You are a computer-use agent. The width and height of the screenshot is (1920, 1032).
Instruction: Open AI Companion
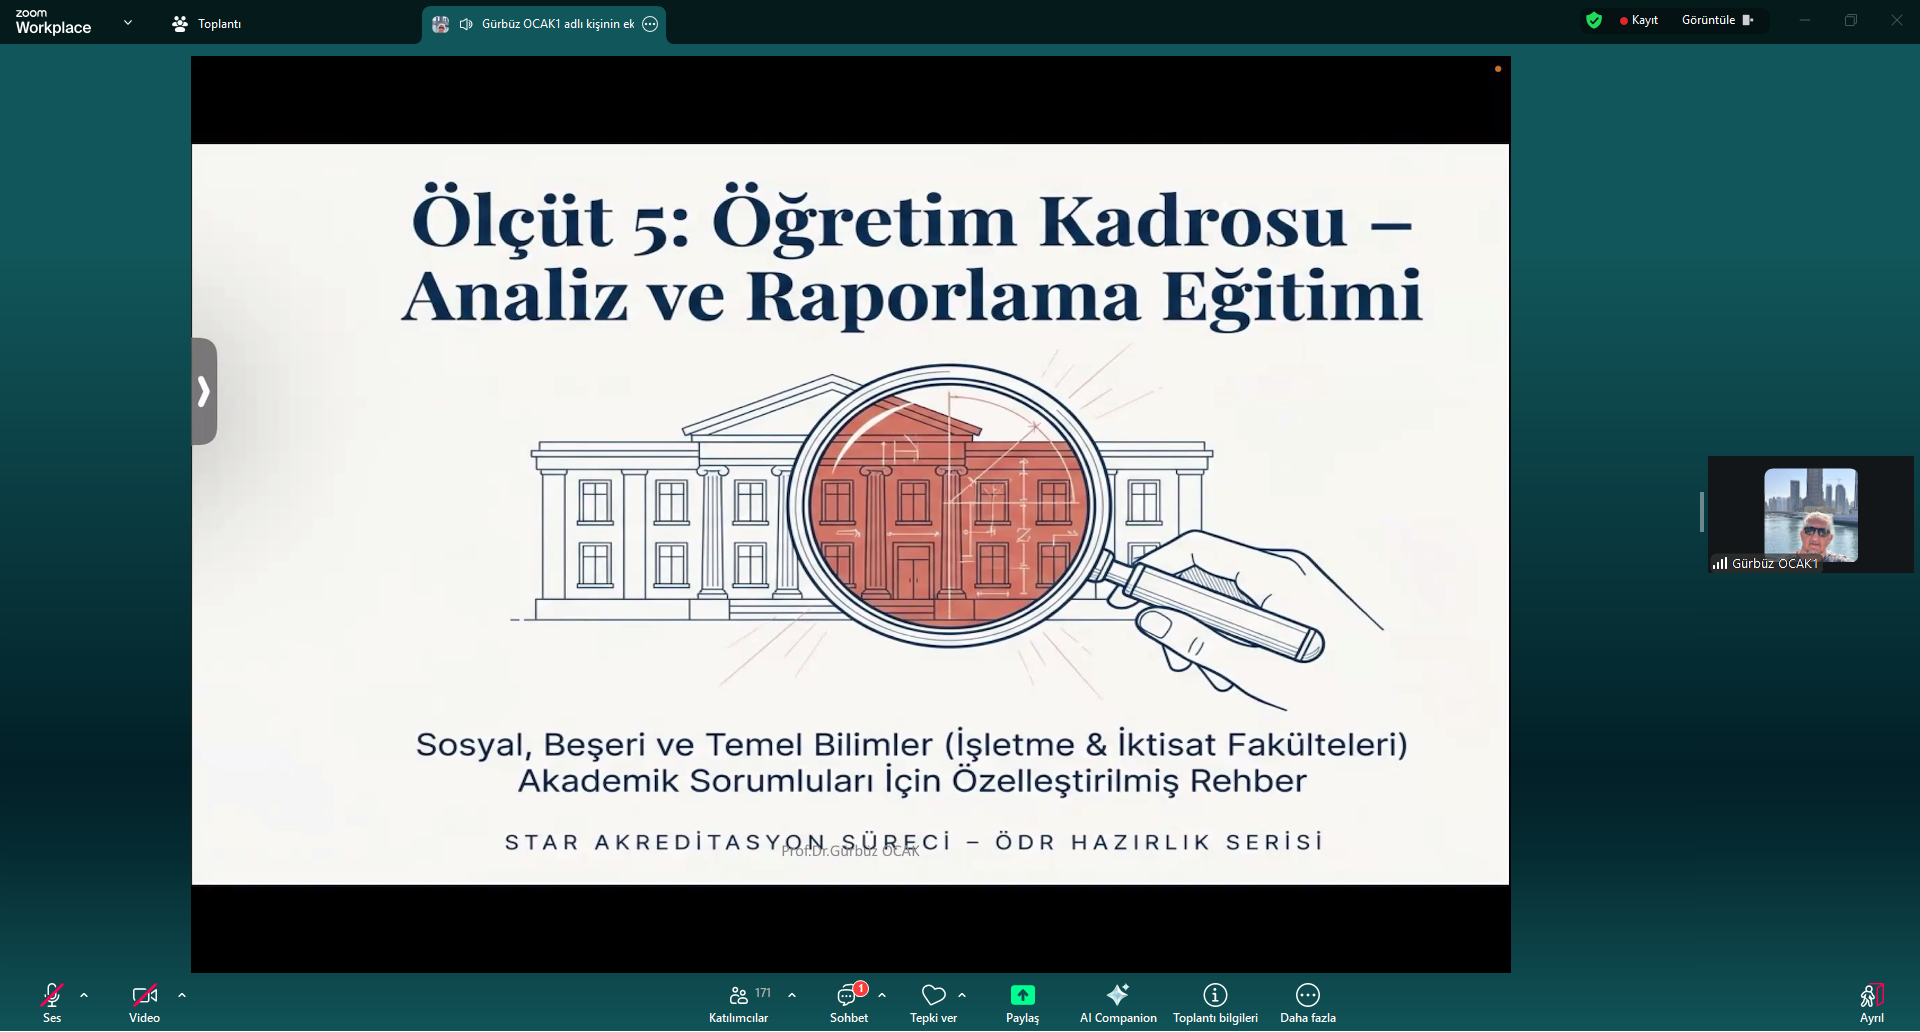(1117, 1001)
